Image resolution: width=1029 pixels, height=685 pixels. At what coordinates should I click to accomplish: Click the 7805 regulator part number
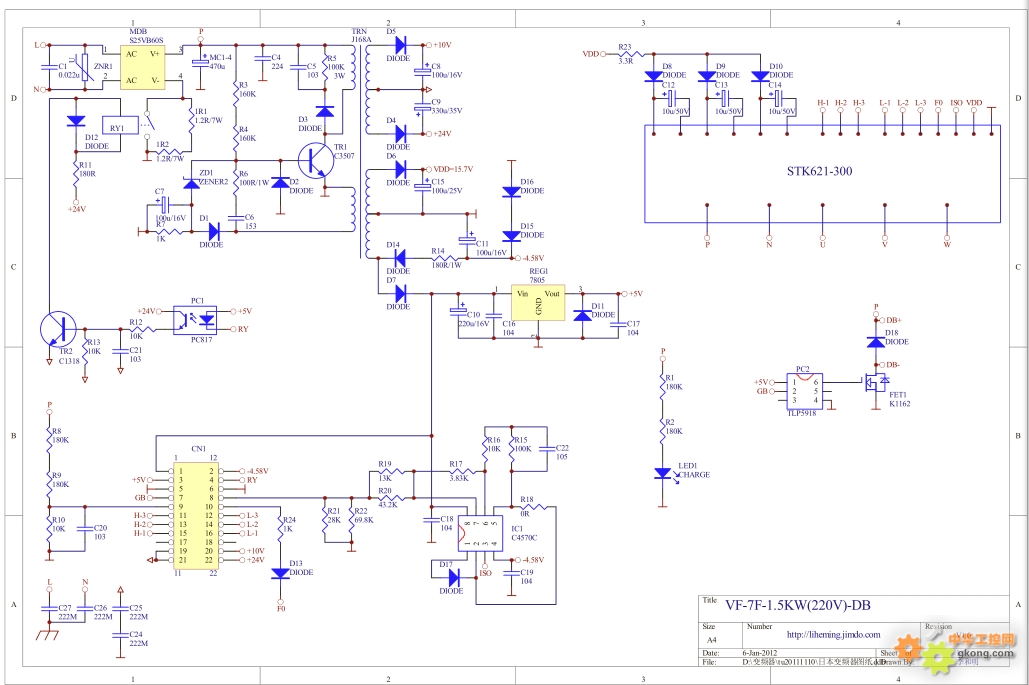click(537, 280)
